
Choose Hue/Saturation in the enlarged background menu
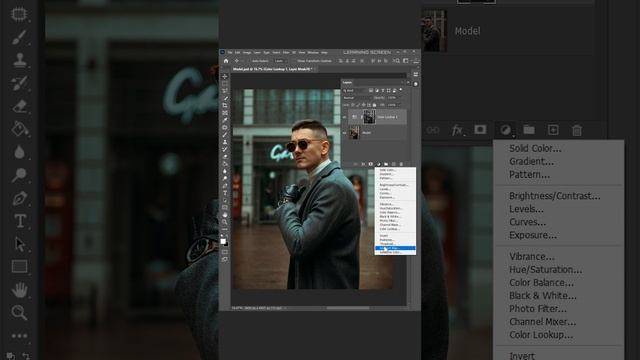point(545,269)
